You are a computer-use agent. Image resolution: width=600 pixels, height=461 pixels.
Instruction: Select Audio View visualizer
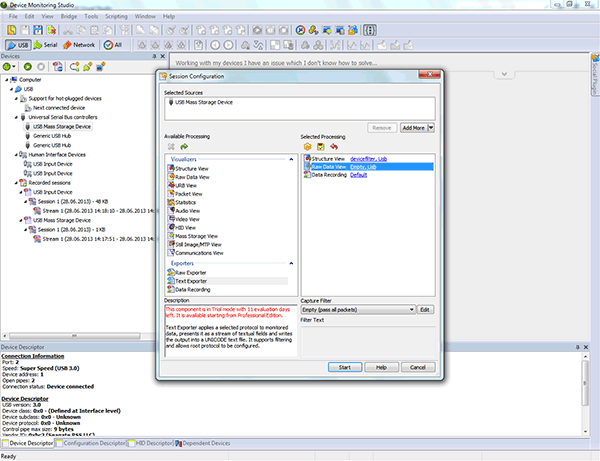[184, 210]
